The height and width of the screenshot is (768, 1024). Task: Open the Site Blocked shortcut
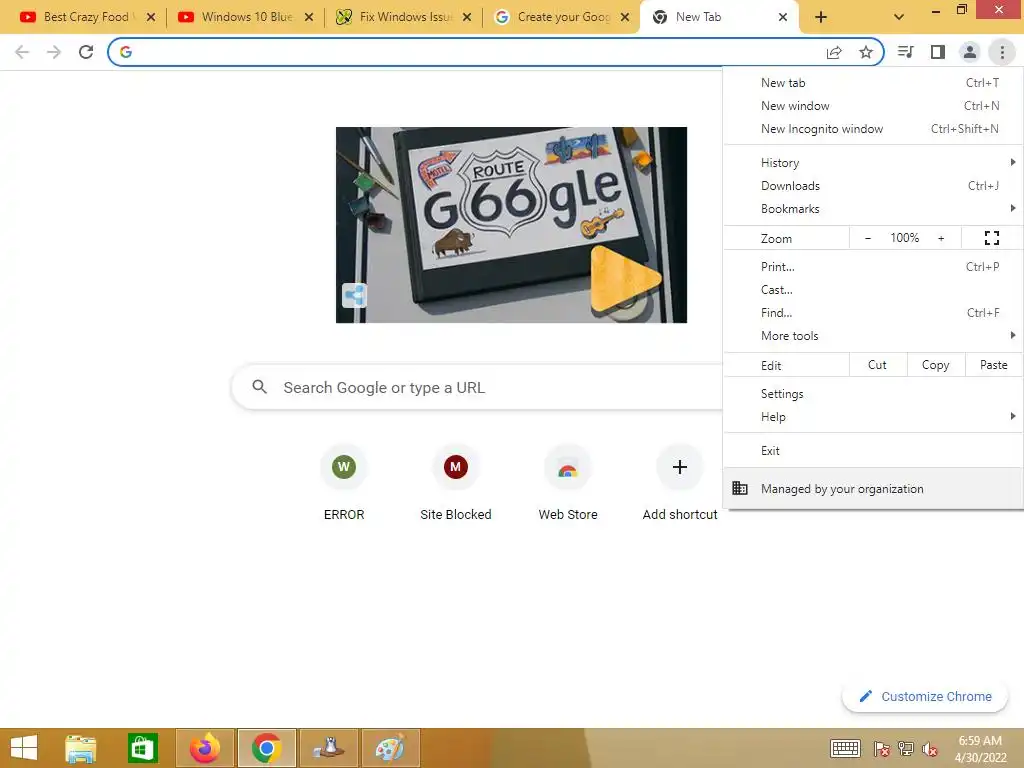pos(456,483)
